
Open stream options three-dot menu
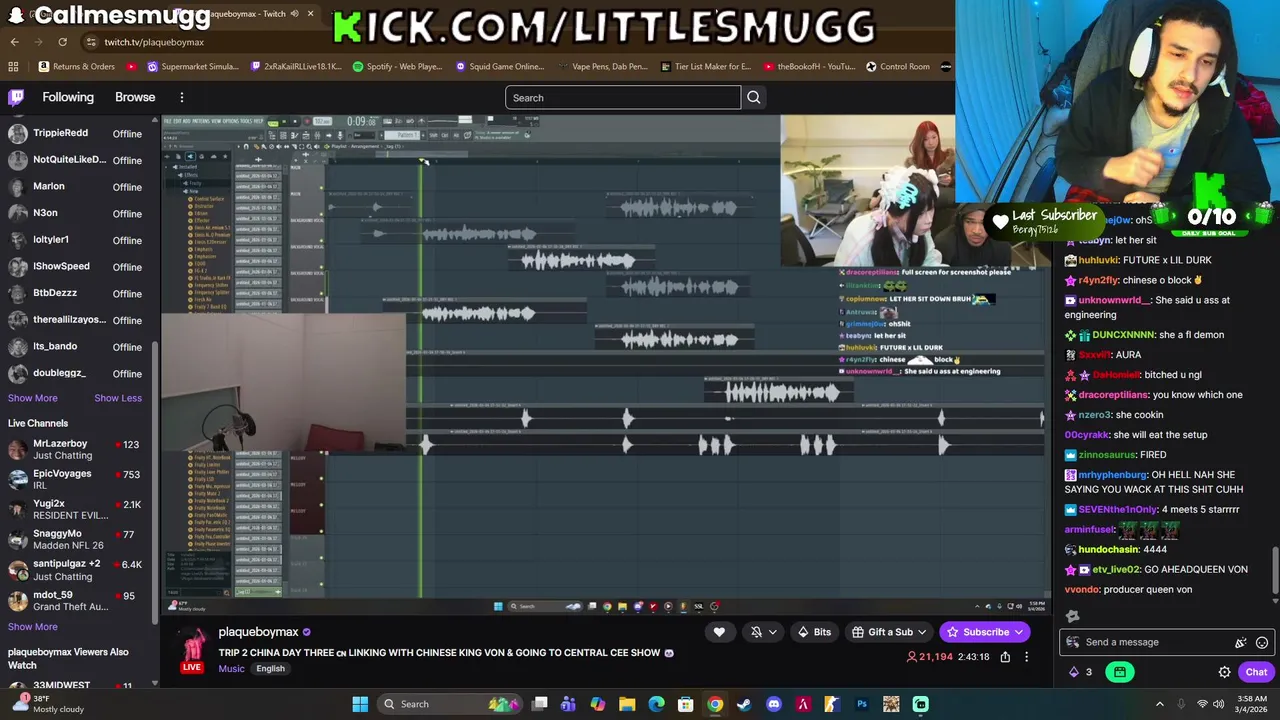pyautogui.click(x=1027, y=657)
